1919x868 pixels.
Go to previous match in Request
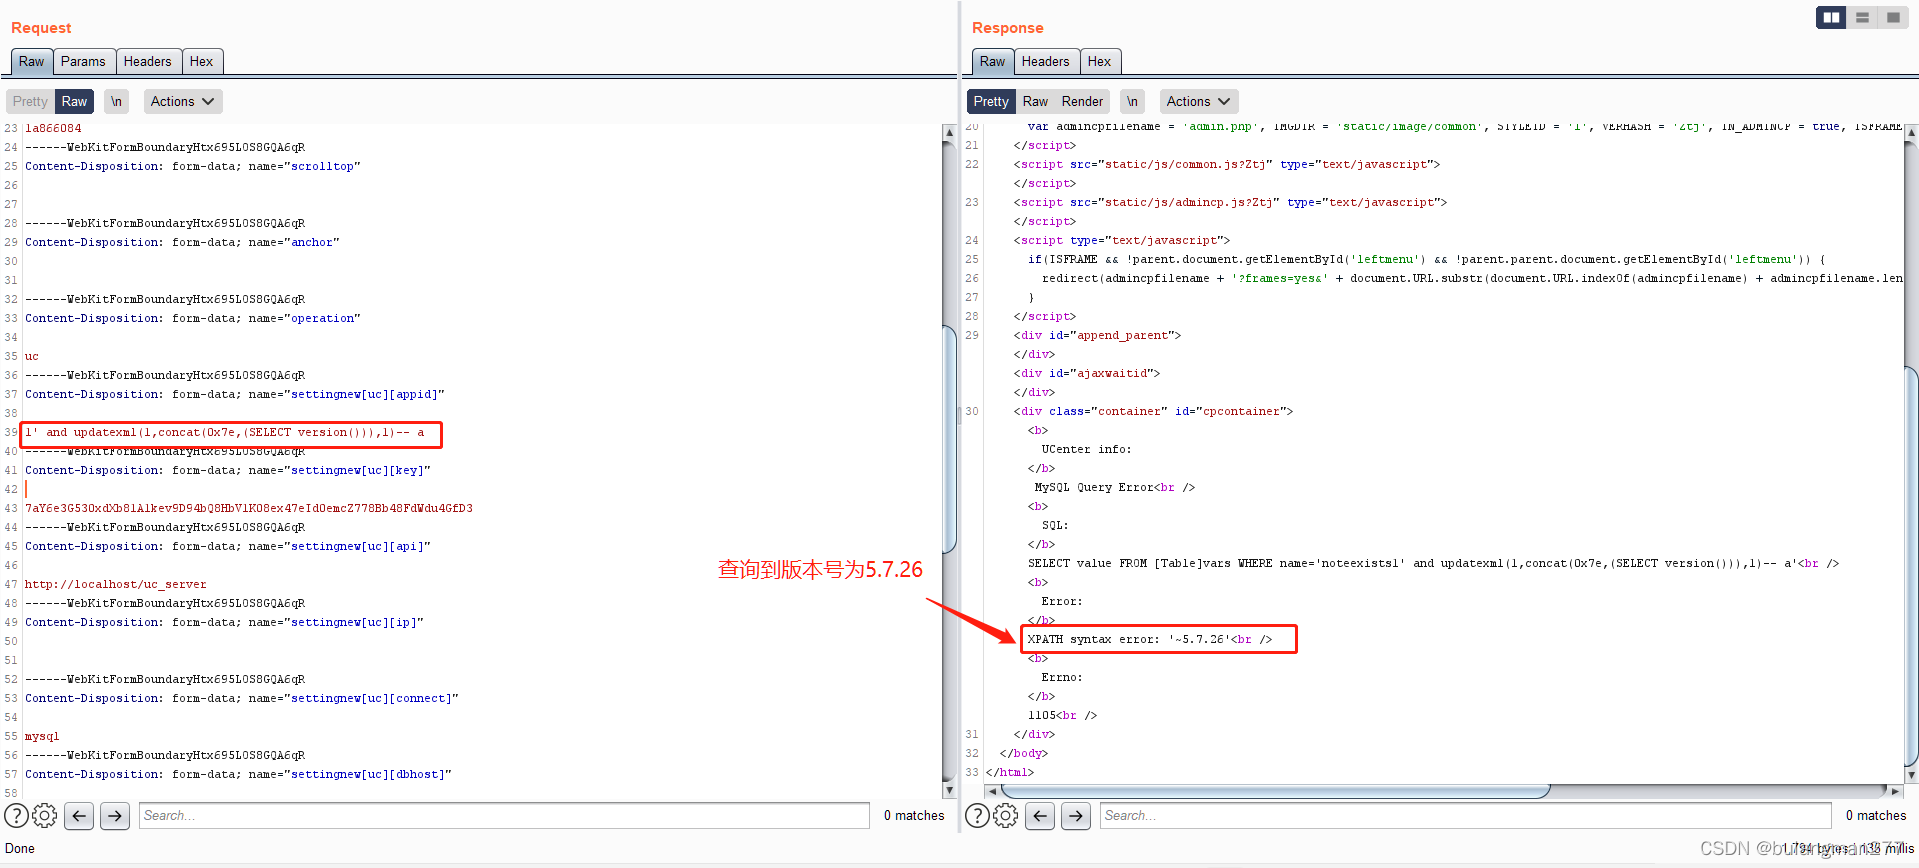(x=79, y=816)
